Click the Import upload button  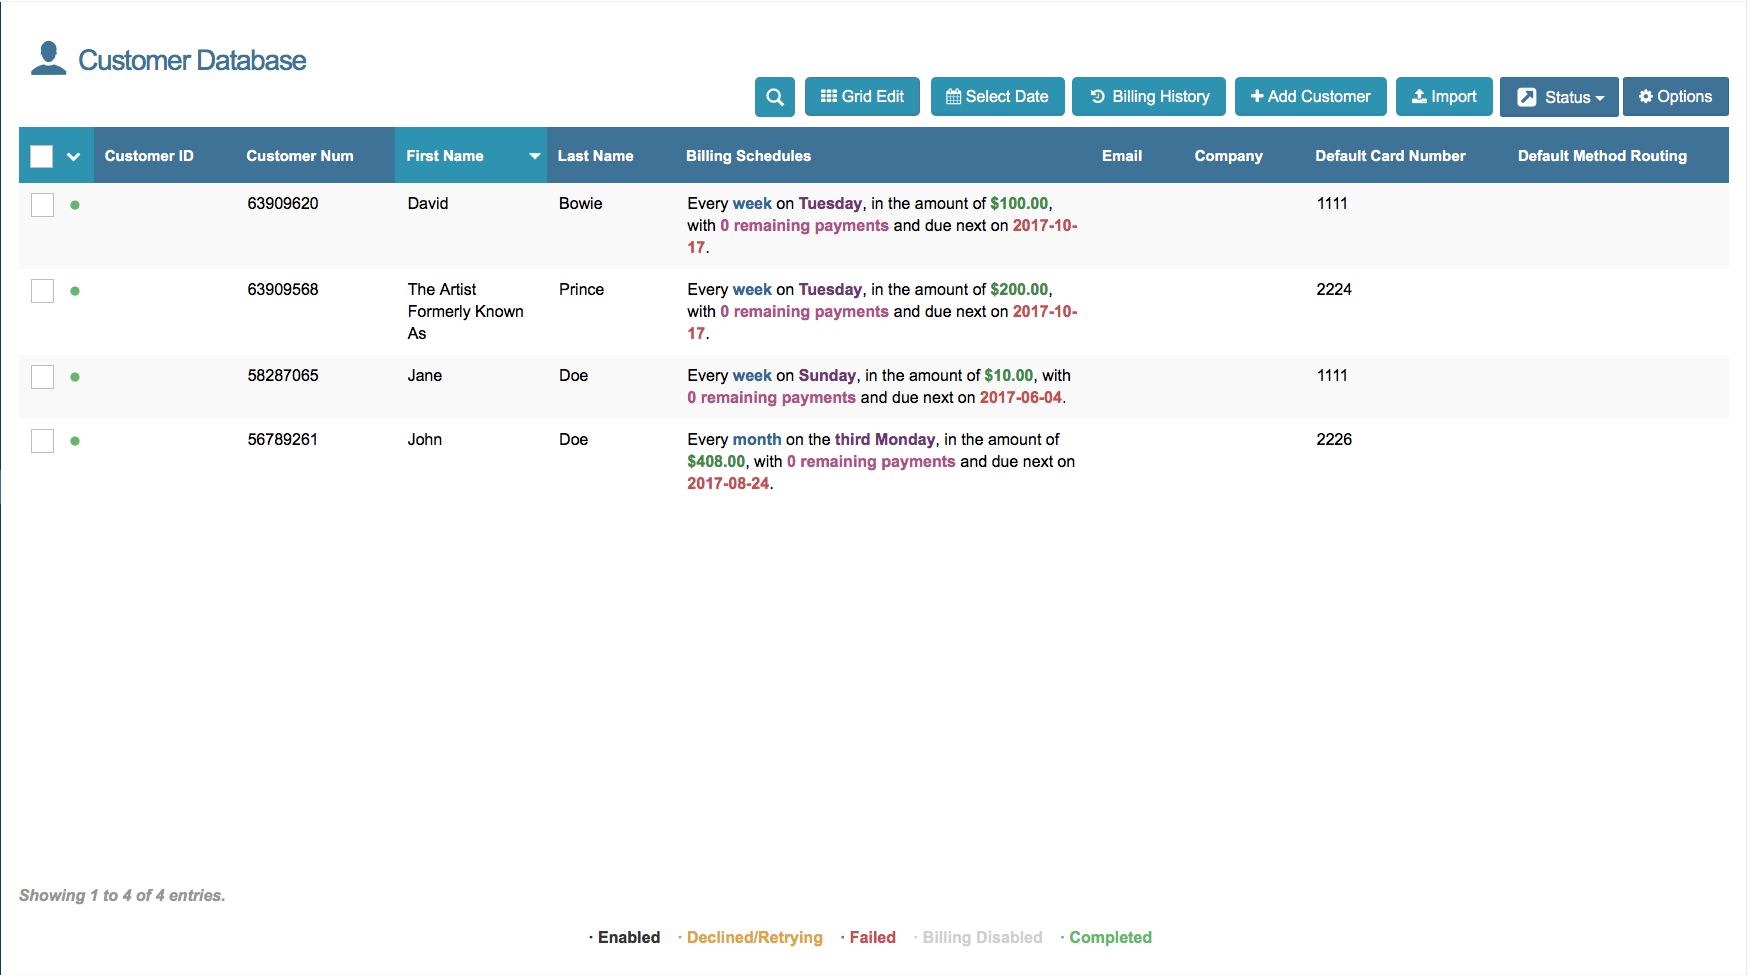[x=1444, y=97]
